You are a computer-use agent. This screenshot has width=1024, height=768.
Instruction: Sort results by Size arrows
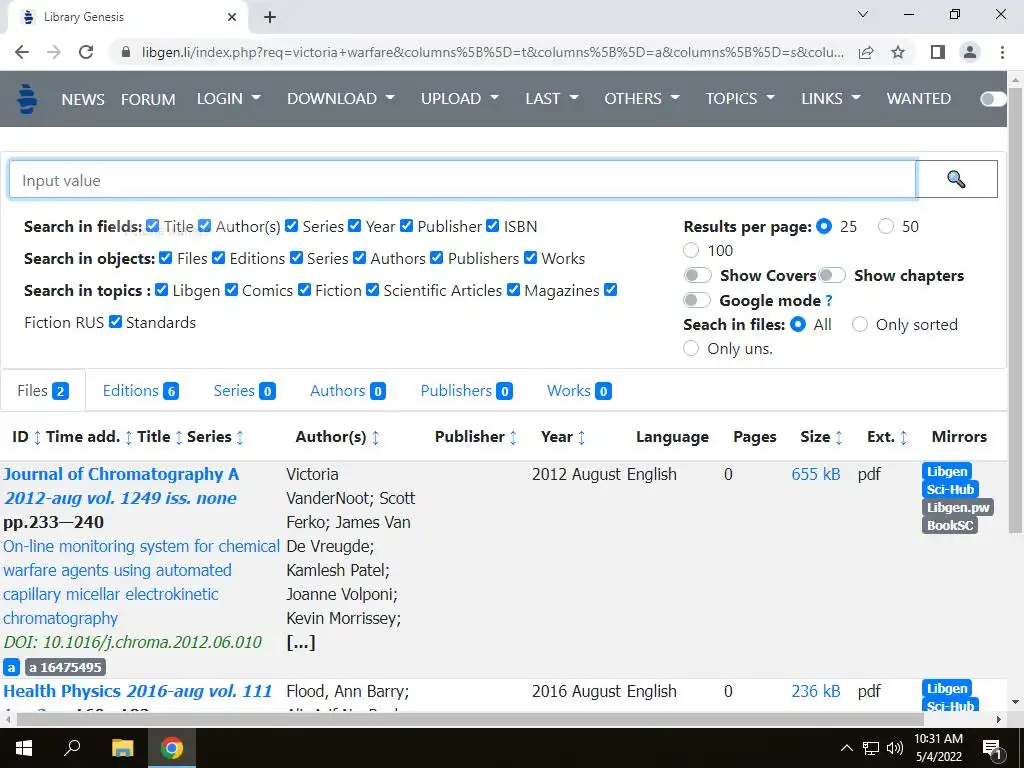point(839,438)
